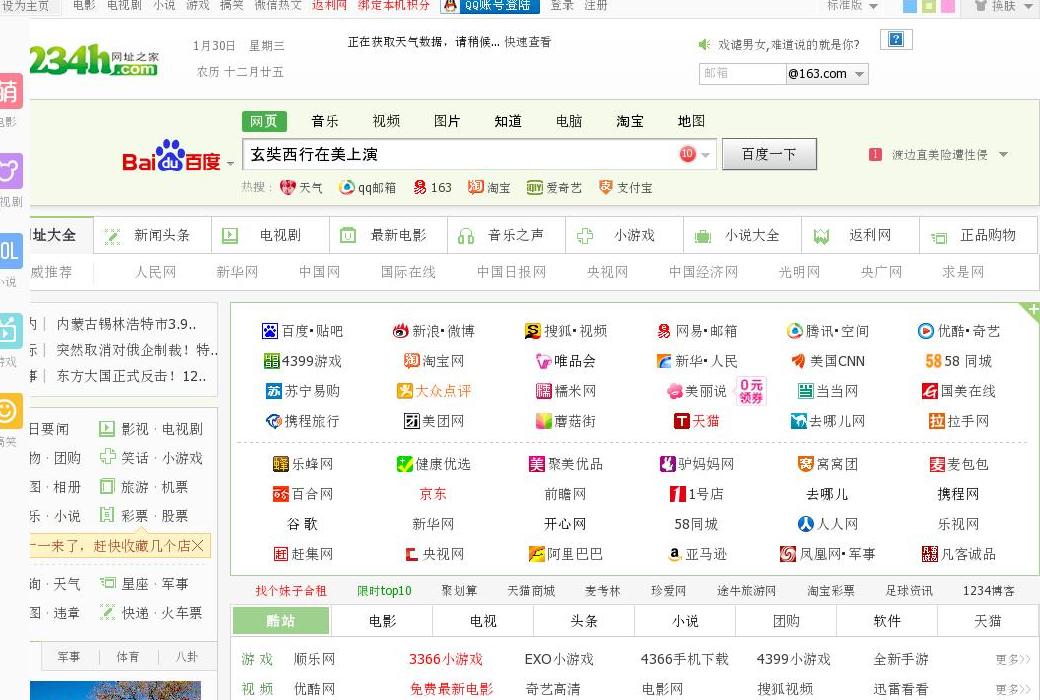Viewport: 1040px width, 700px height.
Task: Click 快速查看 weather link
Action: [527, 42]
